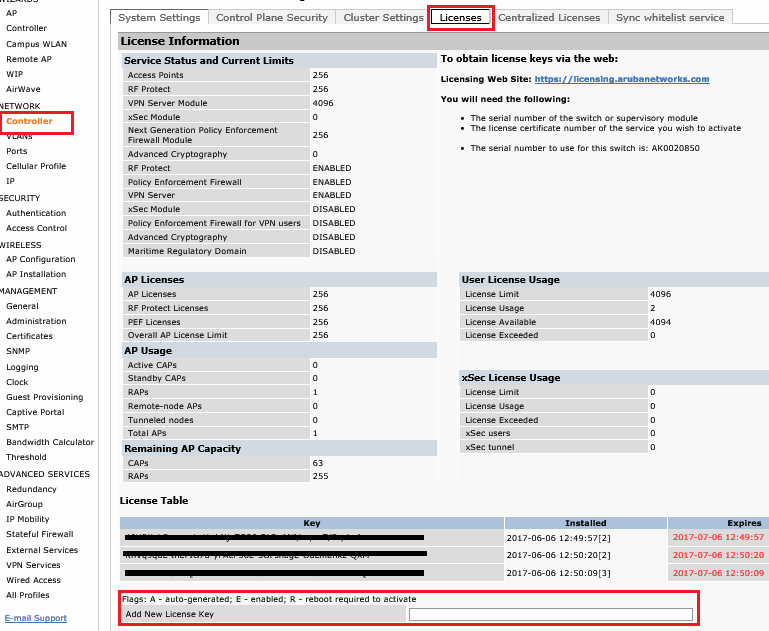The width and height of the screenshot is (769, 631).
Task: Open the System Settings tab
Action: click(159, 18)
